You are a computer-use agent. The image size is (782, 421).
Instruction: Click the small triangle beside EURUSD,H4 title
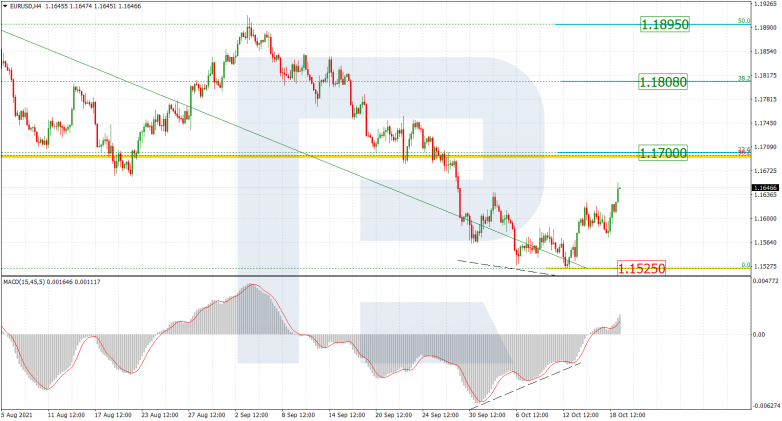click(5, 6)
